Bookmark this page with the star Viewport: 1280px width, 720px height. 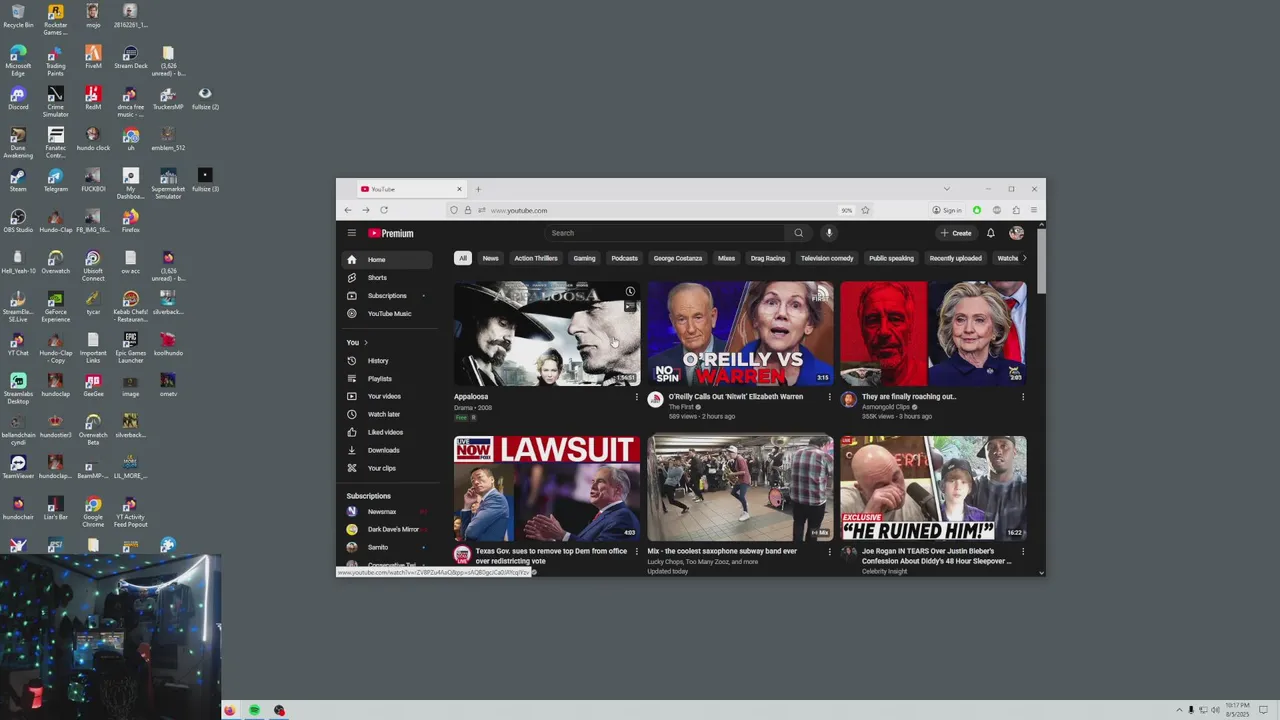tap(865, 210)
